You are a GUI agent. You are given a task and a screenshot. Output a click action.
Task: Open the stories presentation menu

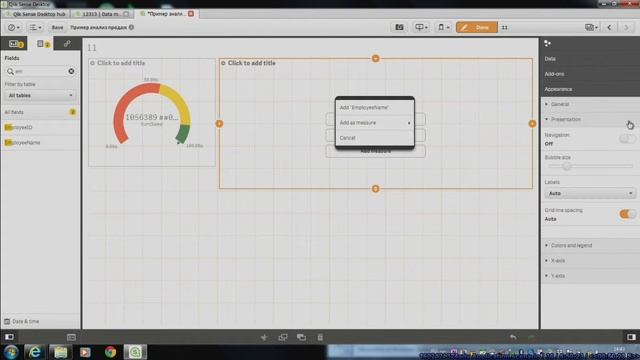click(x=420, y=27)
